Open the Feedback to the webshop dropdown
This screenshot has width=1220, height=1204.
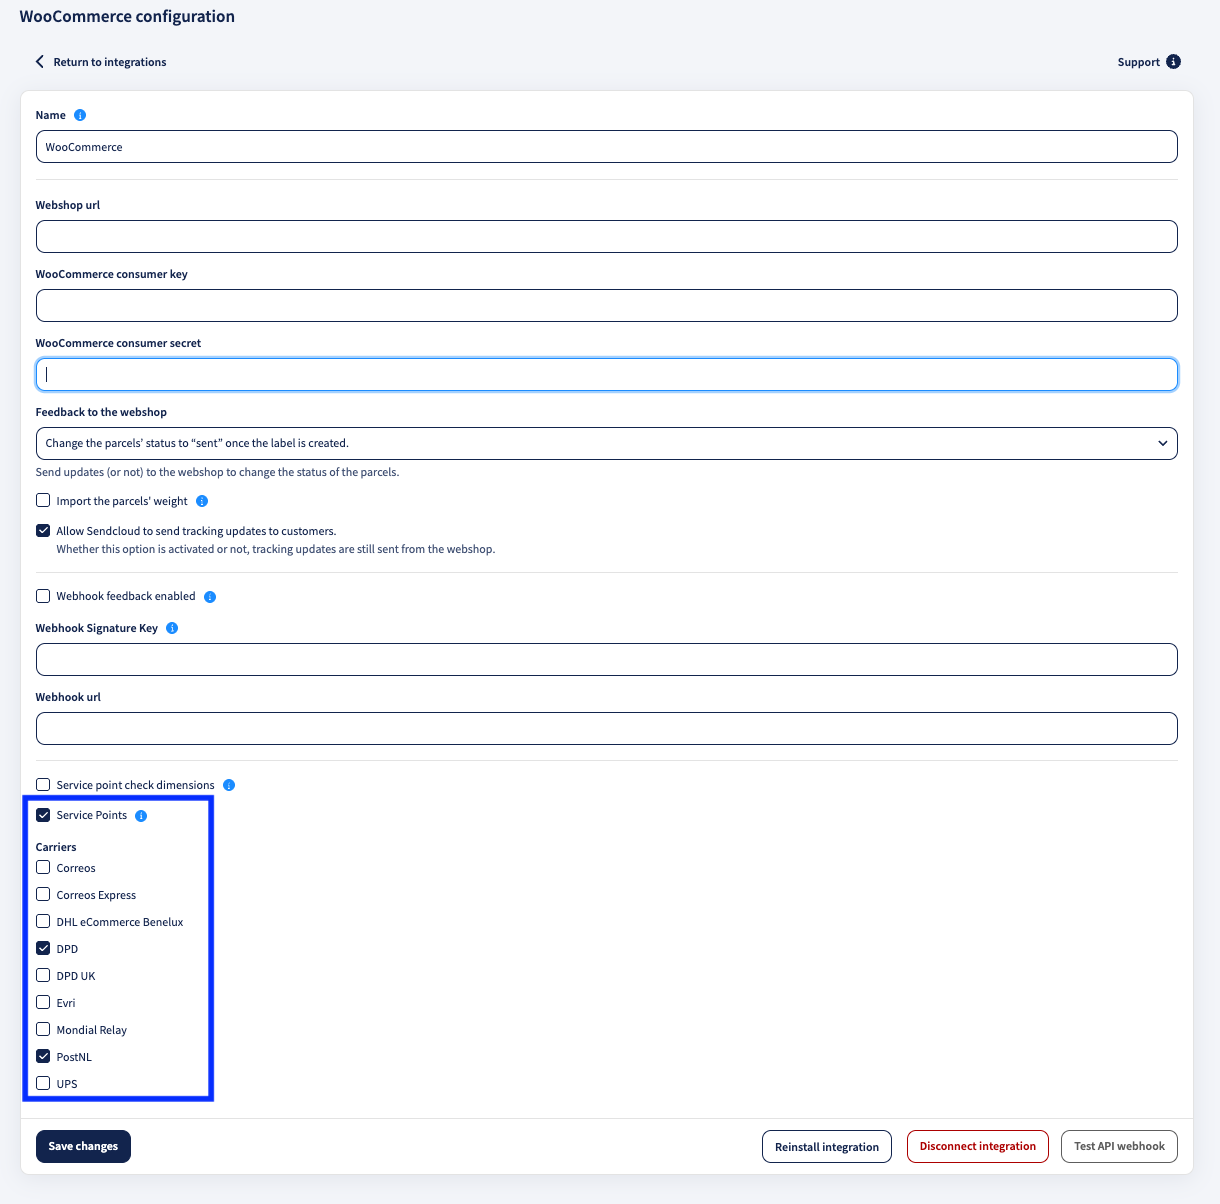point(607,443)
